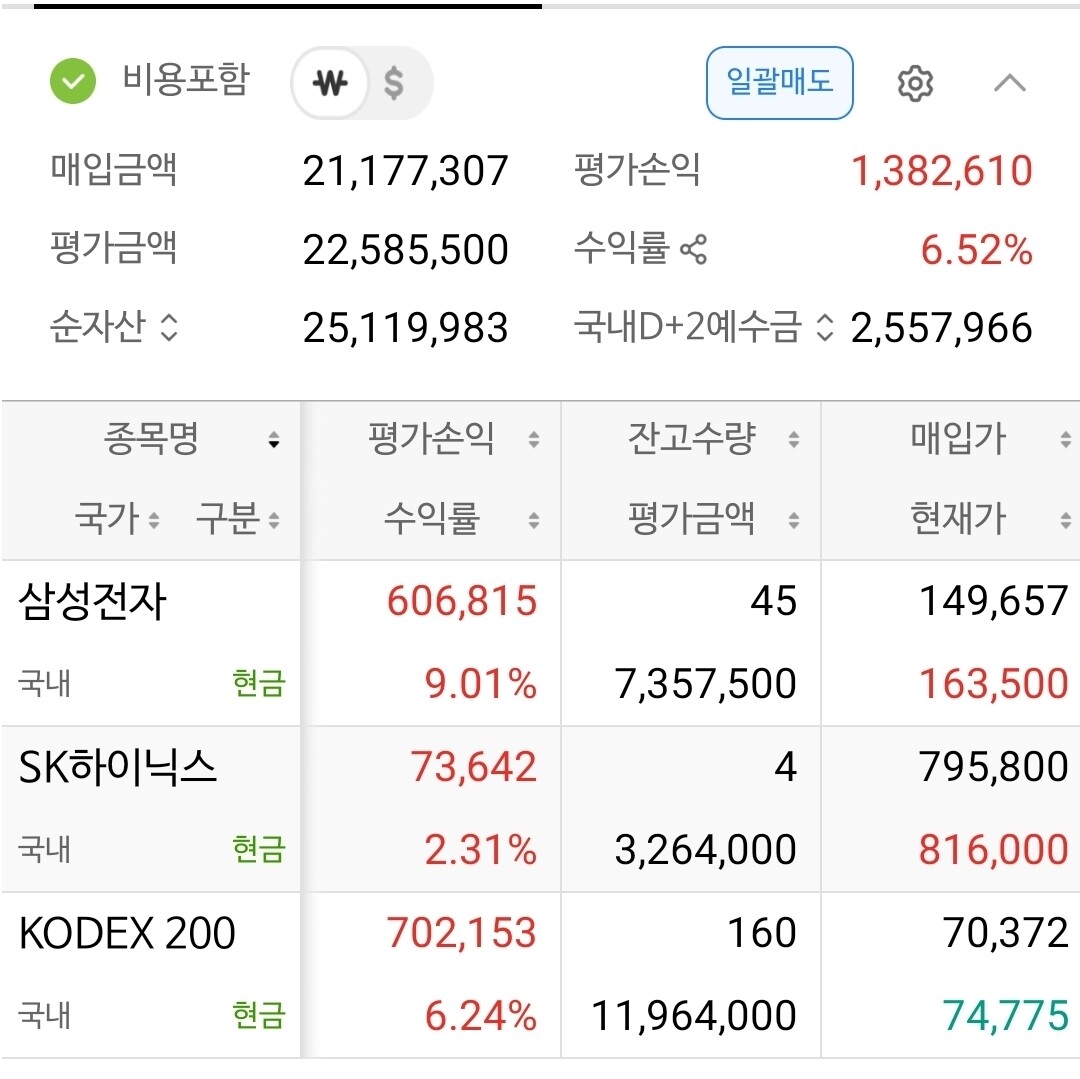Sort the table by 구분 arrow
1080x1079 pixels.
click(x=274, y=521)
